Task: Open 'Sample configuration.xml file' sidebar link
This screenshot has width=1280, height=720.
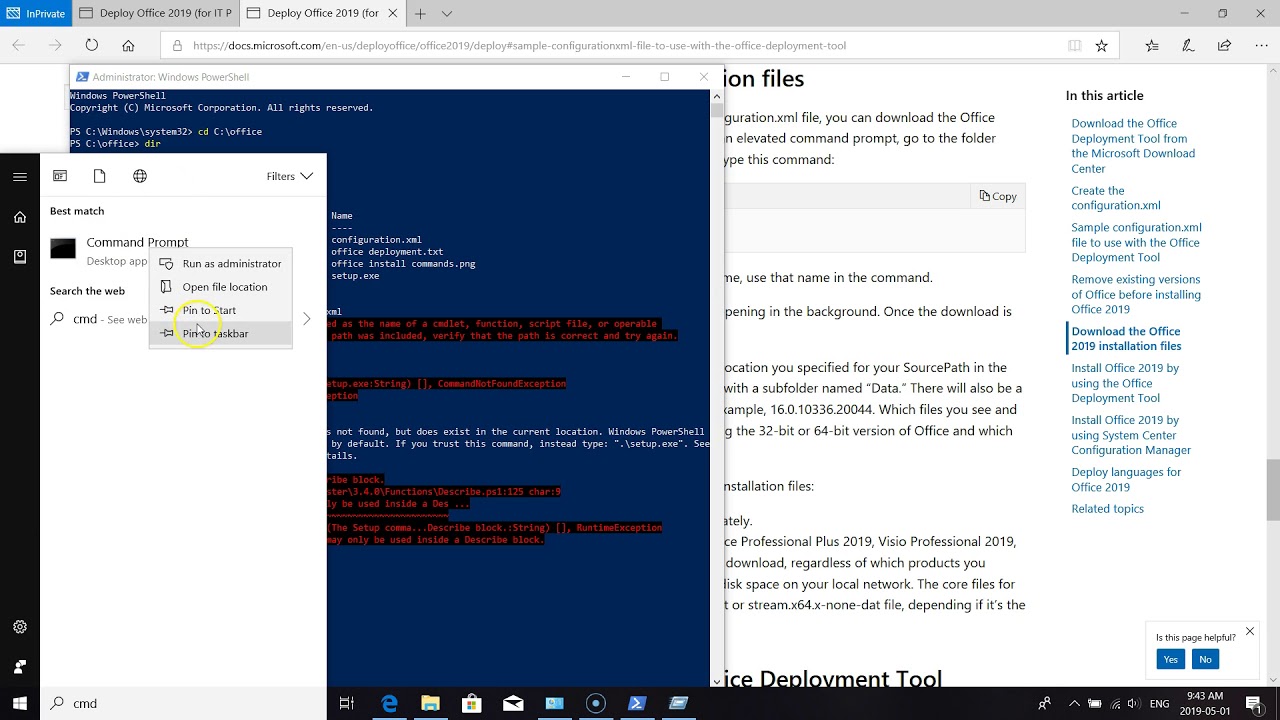Action: click(x=1136, y=242)
